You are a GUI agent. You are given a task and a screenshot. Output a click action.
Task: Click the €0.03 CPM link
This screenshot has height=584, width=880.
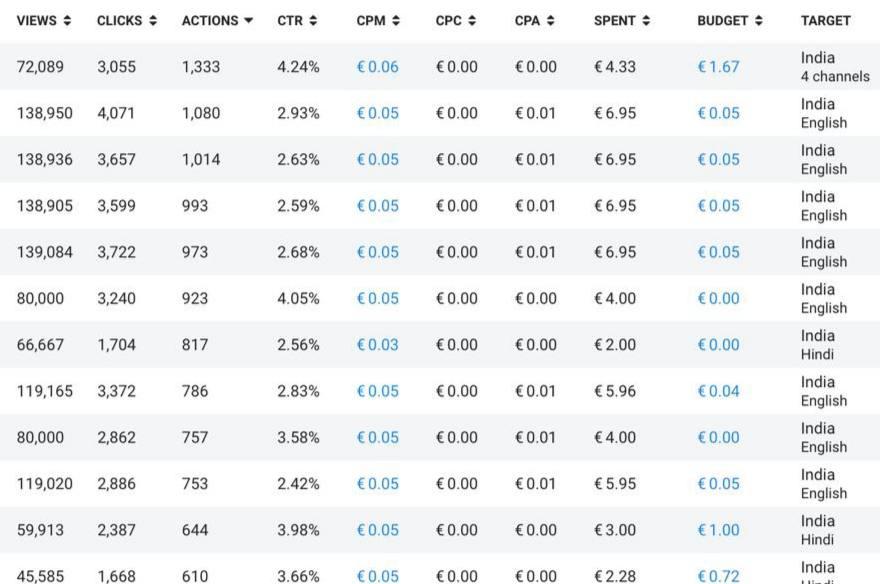point(377,345)
